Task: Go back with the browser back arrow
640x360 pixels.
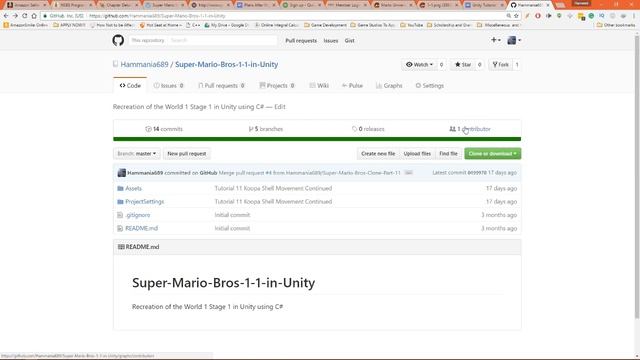Action: (x=6, y=16)
